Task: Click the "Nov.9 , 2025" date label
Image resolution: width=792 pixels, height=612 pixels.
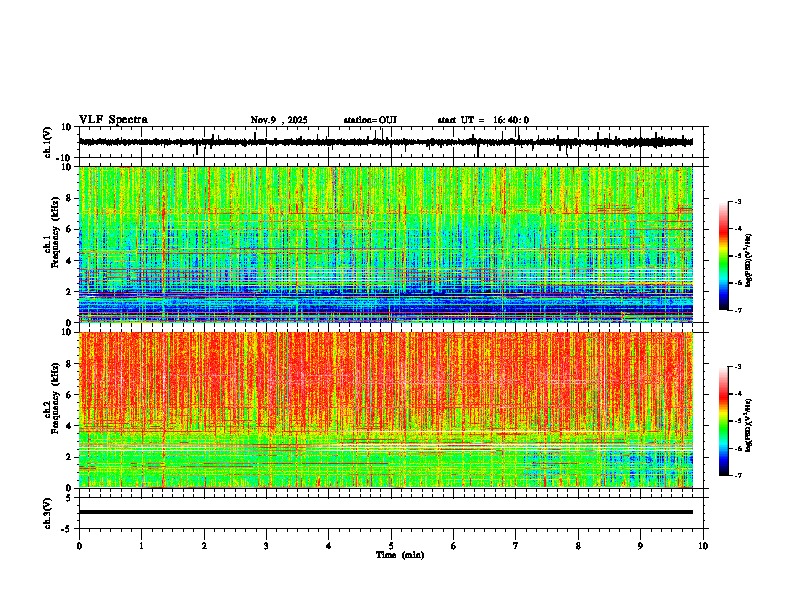Action: 279,120
